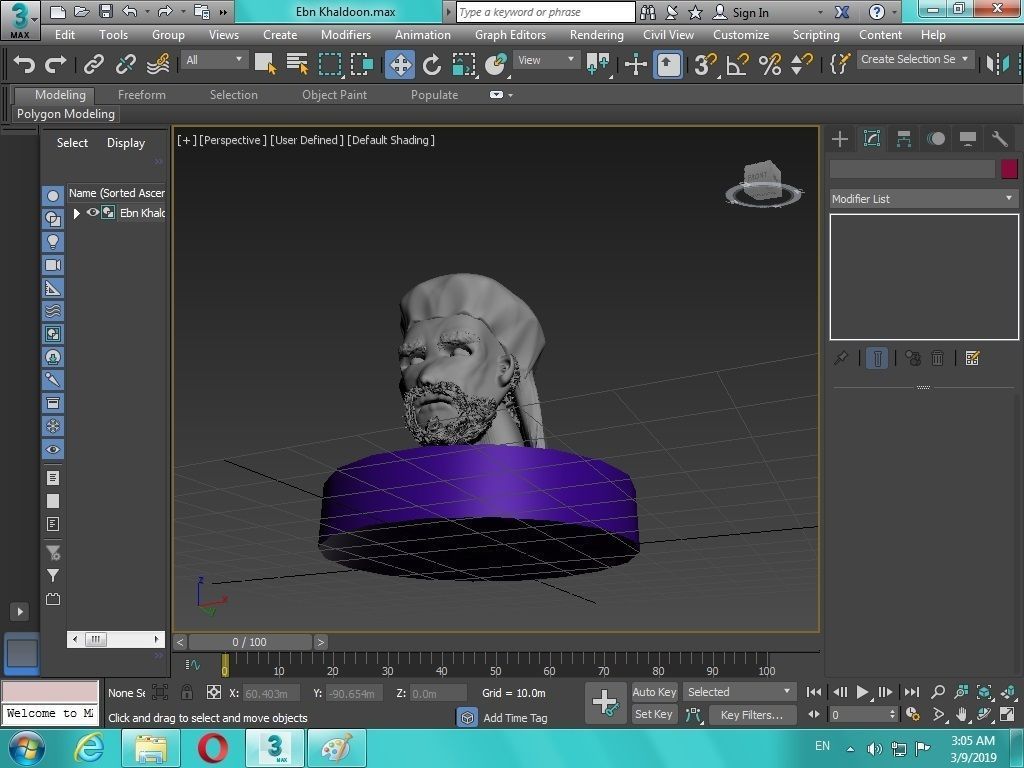
Task: Open the View reference coordinate dropdown
Action: 546,60
